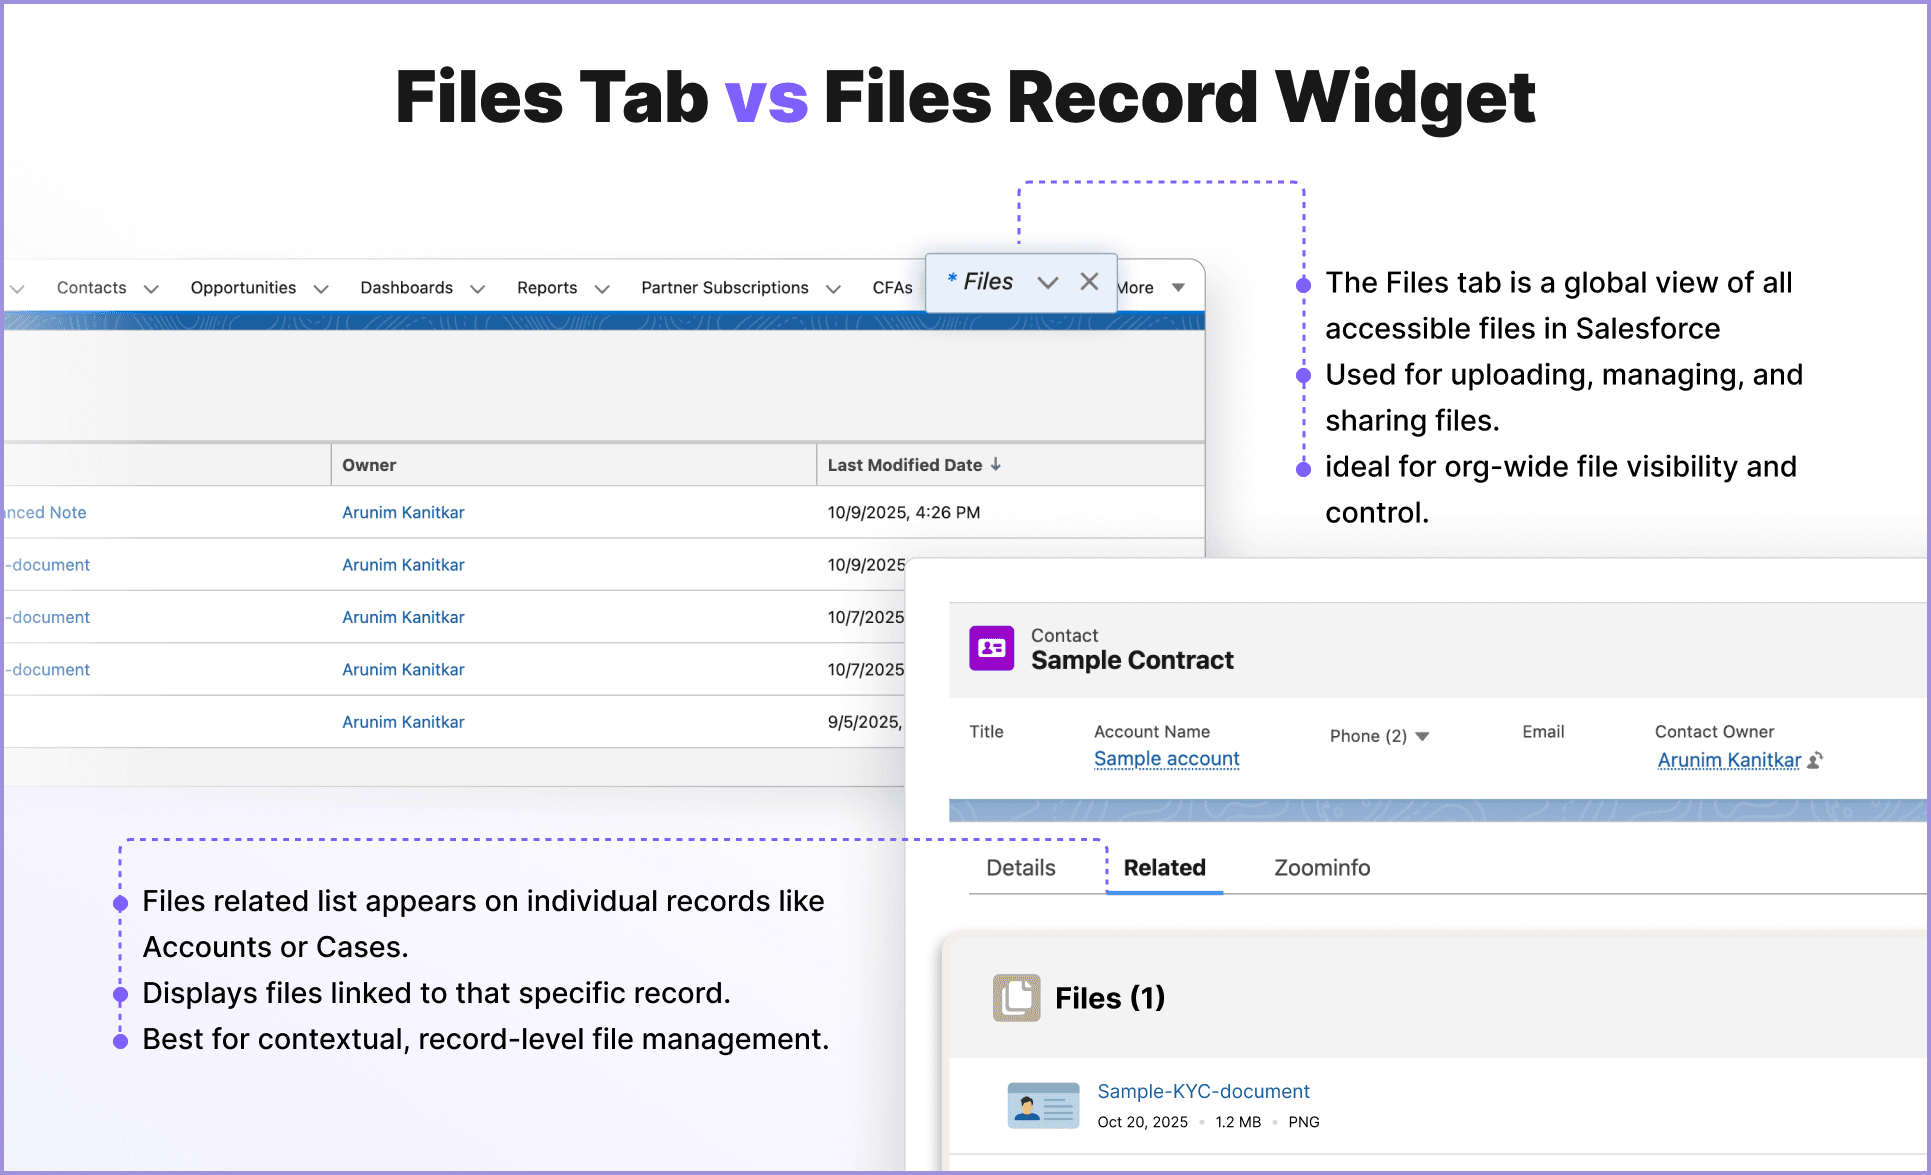Click the Files icon in the Files (1) header
The height and width of the screenshot is (1175, 1931).
coord(1015,997)
